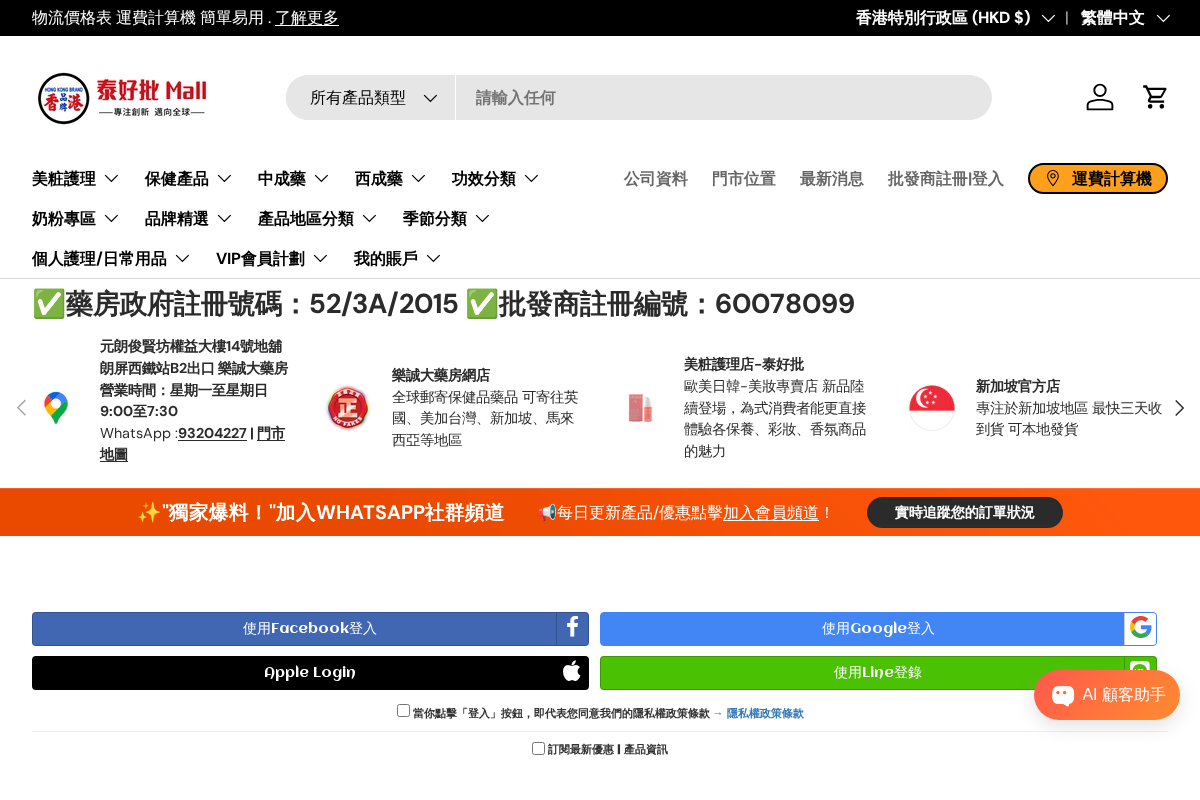Click 實時追蹤您的訂單狀況 button
This screenshot has width=1200, height=800.
[964, 512]
